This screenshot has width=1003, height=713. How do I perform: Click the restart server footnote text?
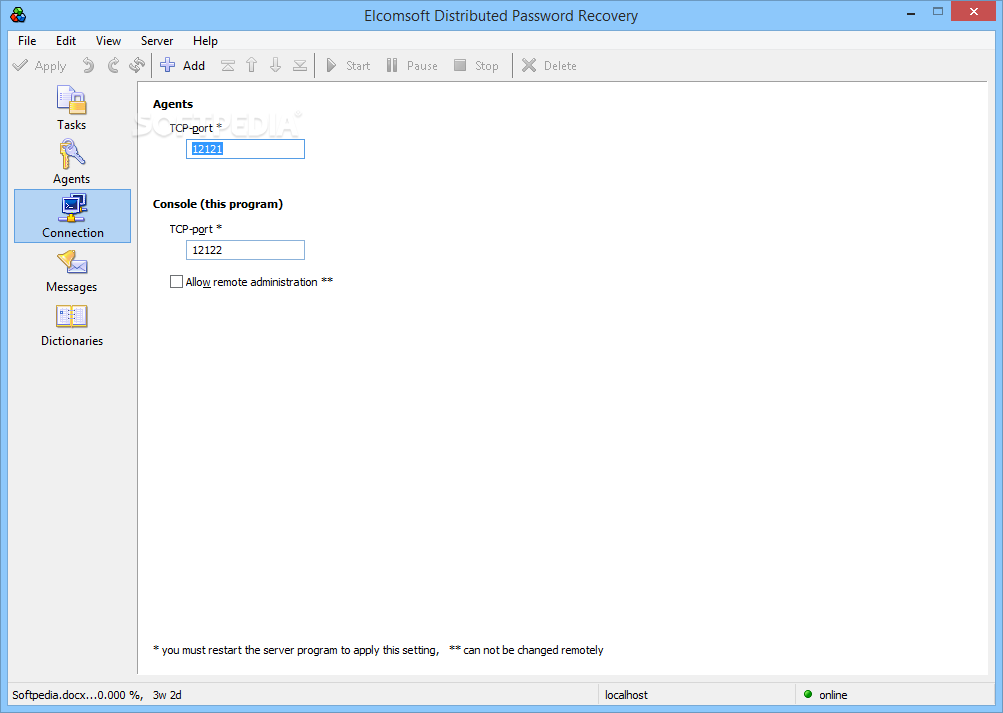pyautogui.click(x=296, y=650)
